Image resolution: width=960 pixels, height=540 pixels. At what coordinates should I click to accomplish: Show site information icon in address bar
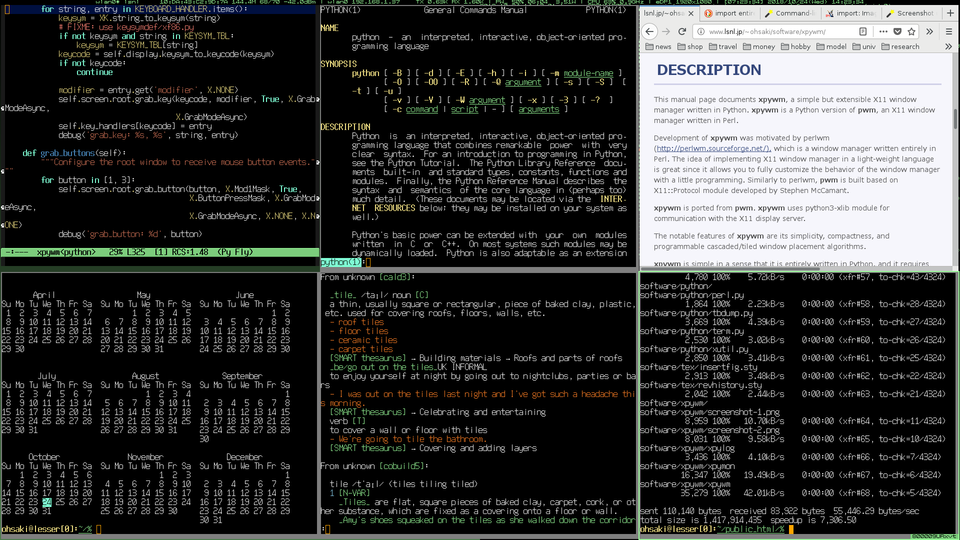[x=701, y=32]
